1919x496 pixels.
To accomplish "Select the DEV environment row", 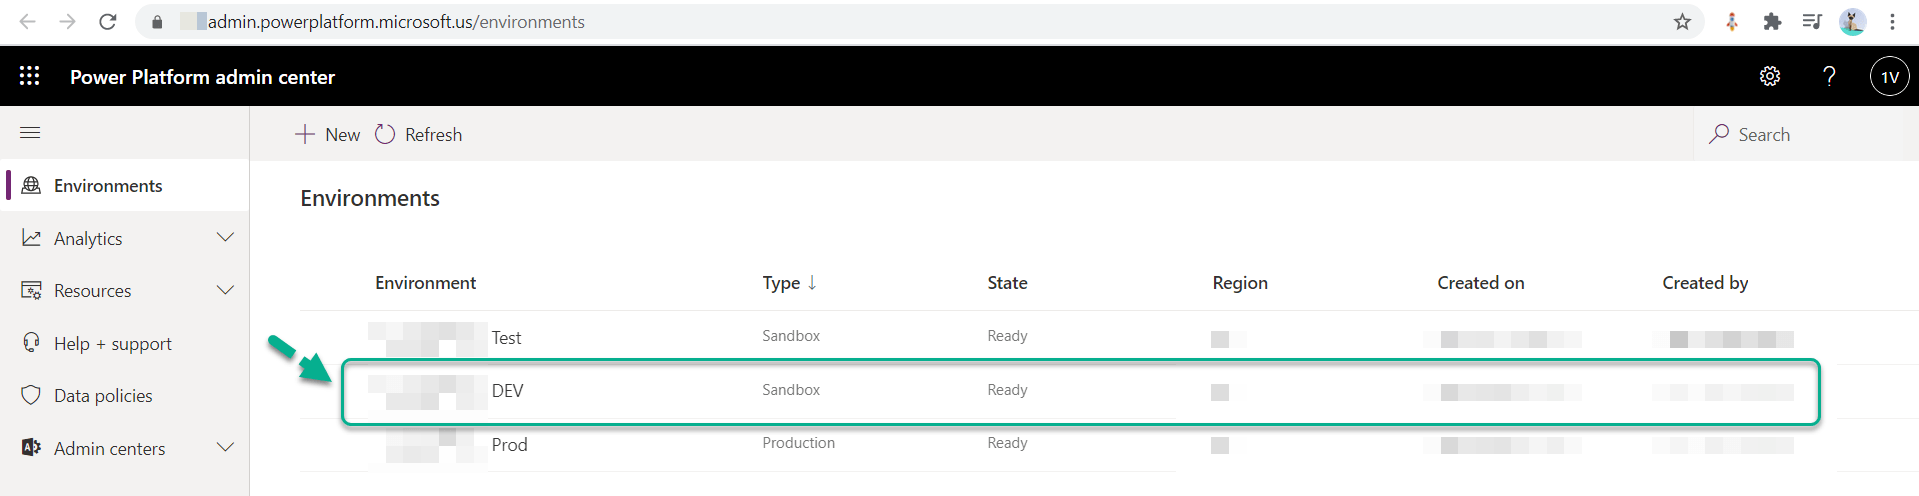I will [507, 391].
